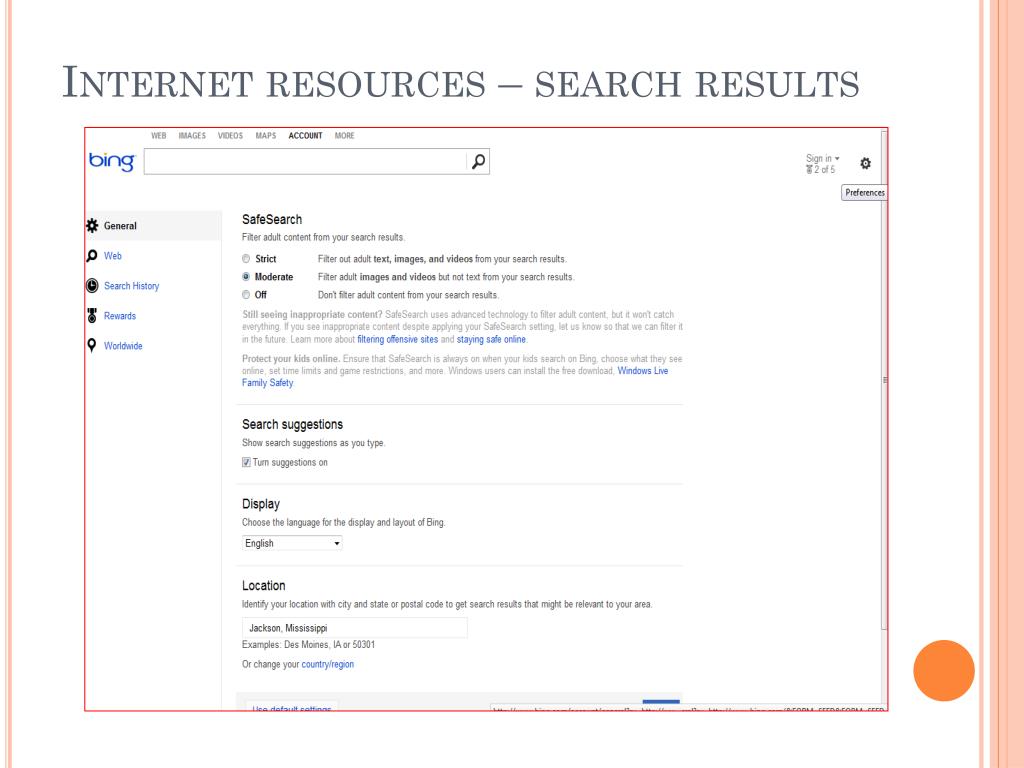Open Search History in the sidebar
The width and height of the screenshot is (1024, 768).
point(131,286)
